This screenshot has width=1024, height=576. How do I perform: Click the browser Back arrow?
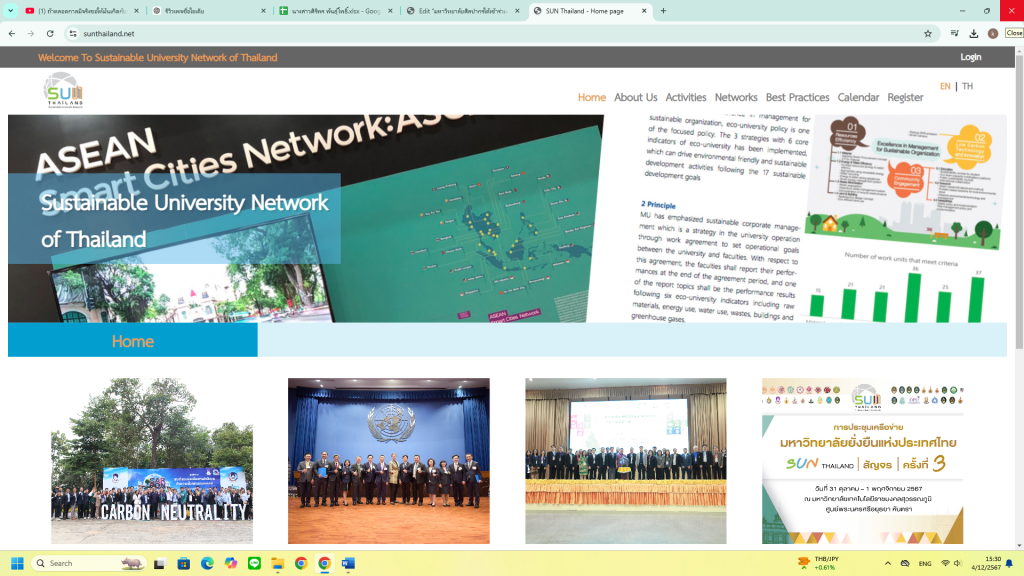pyautogui.click(x=12, y=33)
